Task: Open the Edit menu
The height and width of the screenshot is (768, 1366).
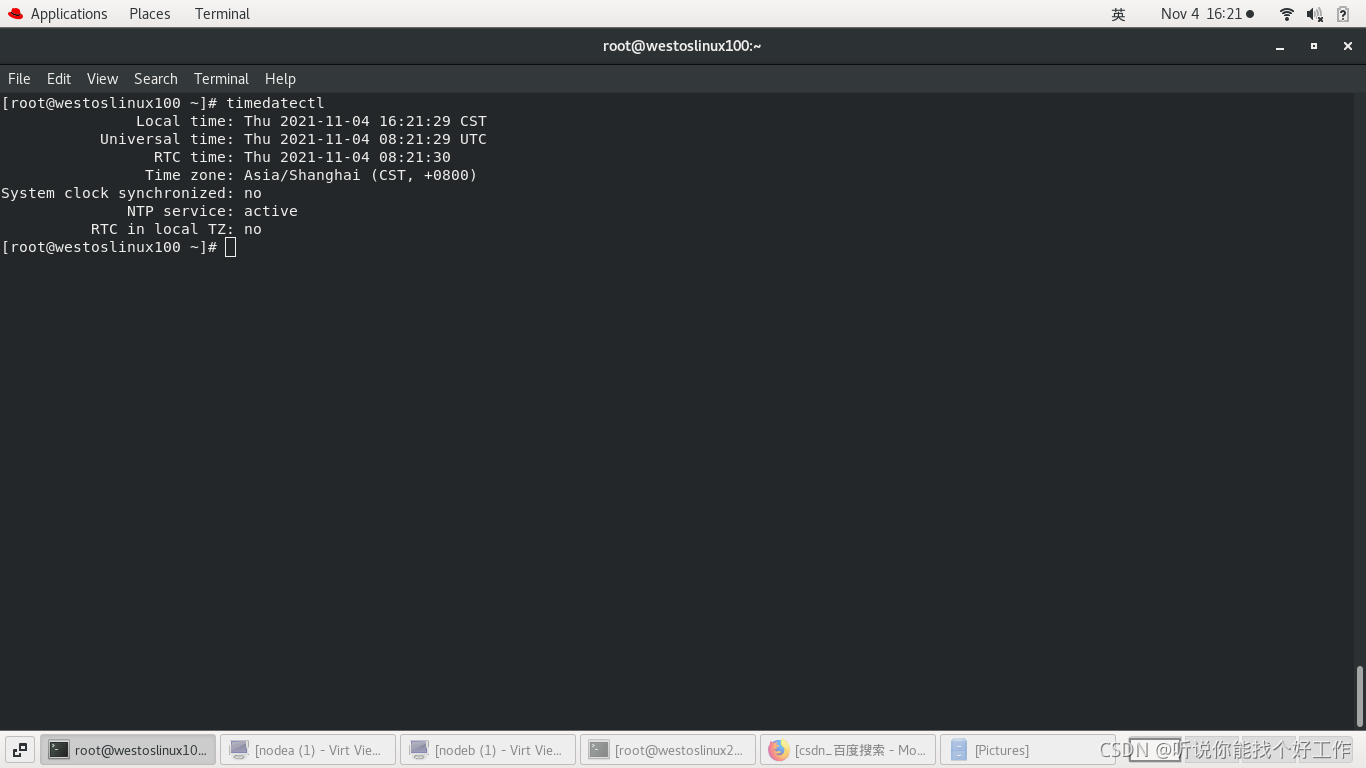Action: 59,79
